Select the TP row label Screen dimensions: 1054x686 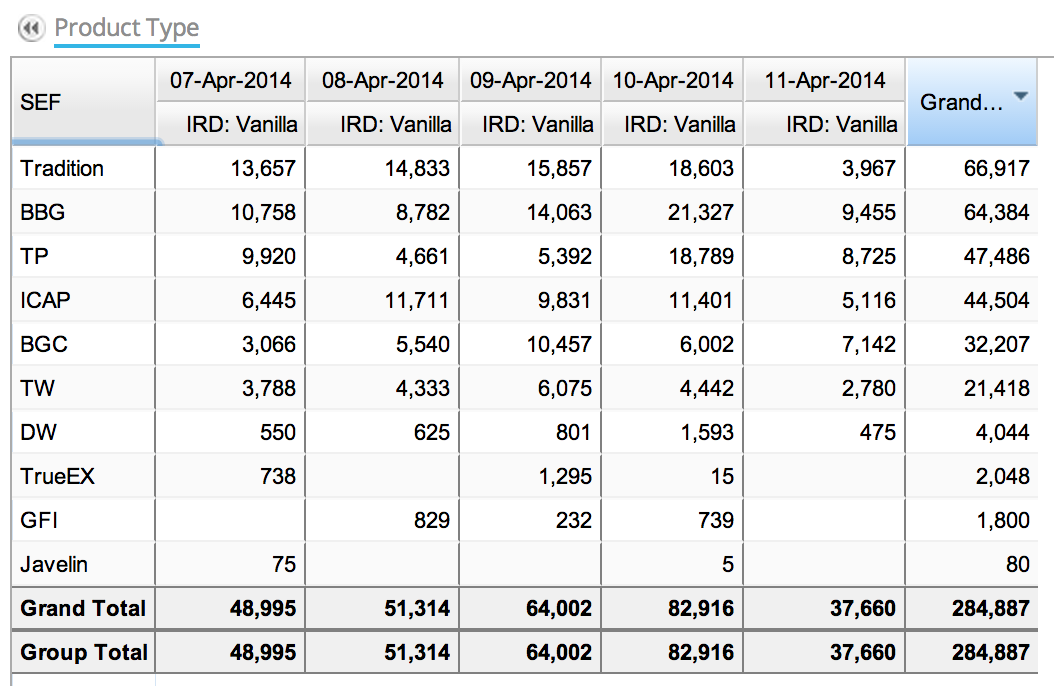(34, 256)
